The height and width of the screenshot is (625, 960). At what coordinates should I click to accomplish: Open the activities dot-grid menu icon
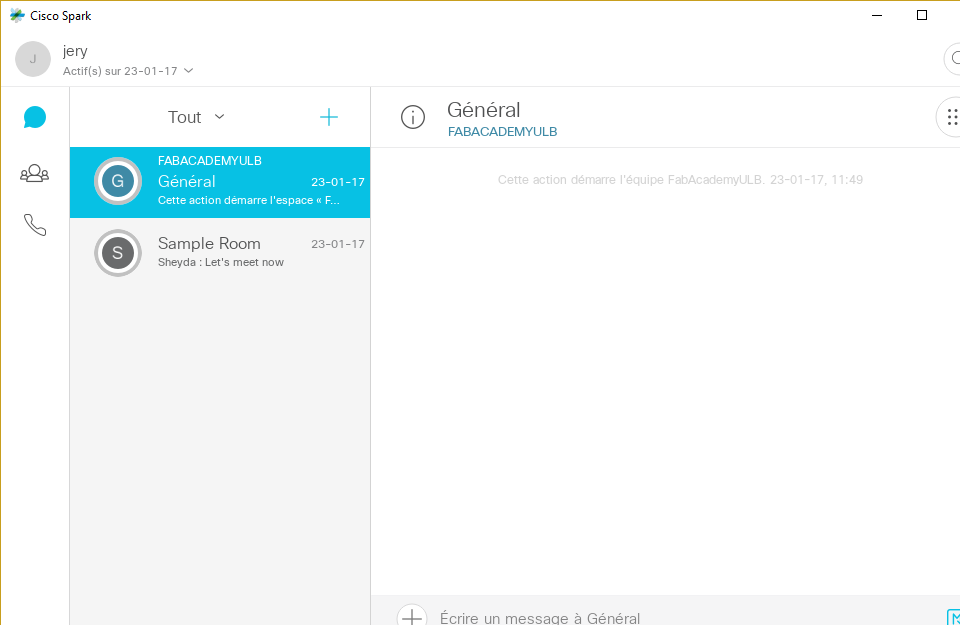click(x=950, y=117)
